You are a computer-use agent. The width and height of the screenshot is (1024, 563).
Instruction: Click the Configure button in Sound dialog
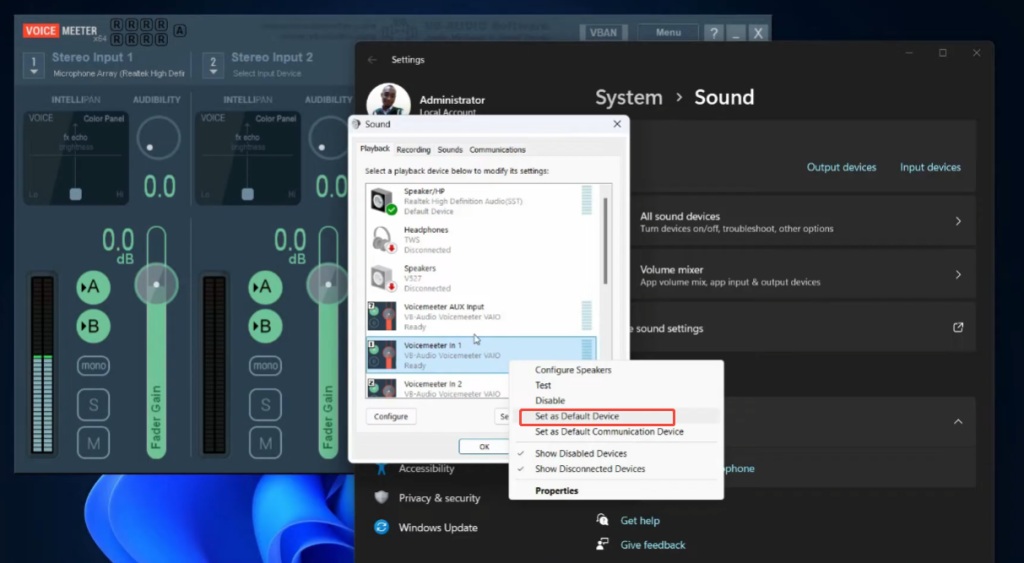(391, 417)
